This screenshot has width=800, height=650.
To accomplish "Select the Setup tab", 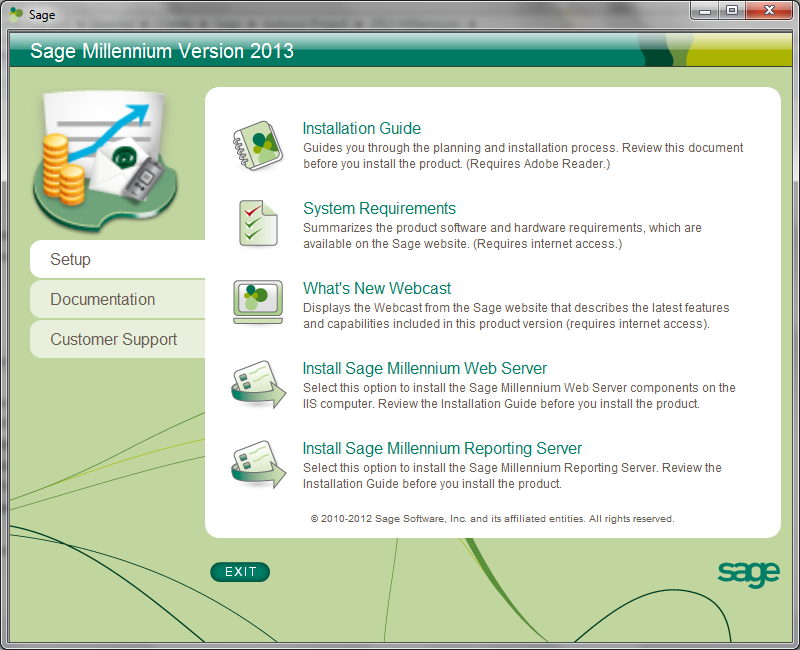I will pyautogui.click(x=118, y=259).
